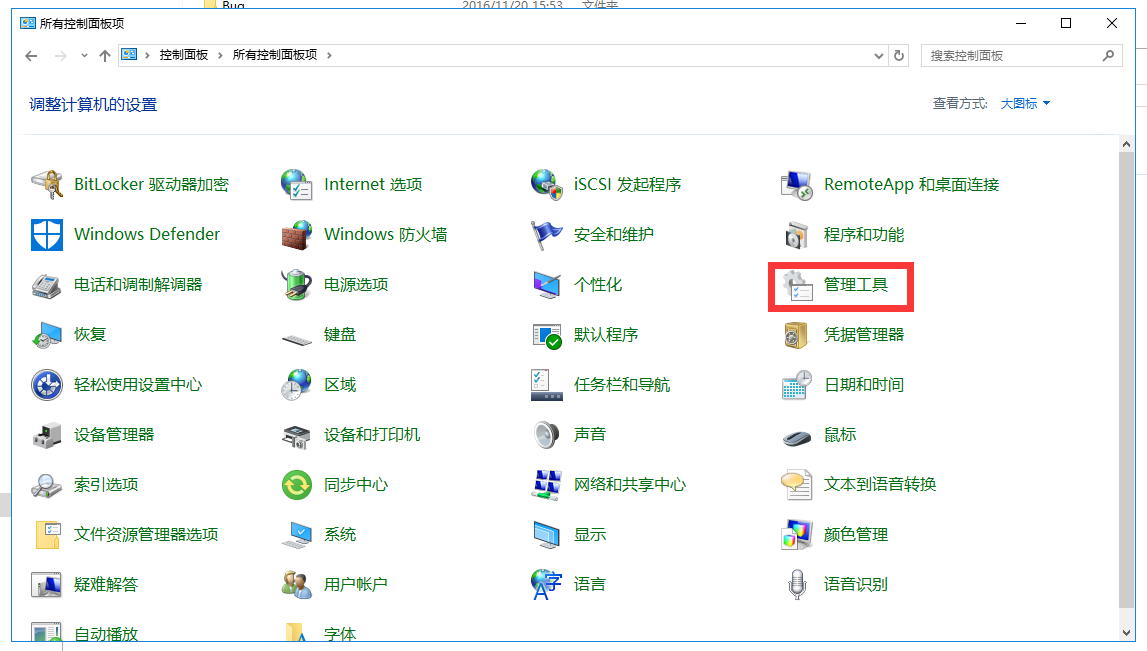This screenshot has width=1147, height=651.
Task: Select the 控制面板 breadcrumb
Action: pyautogui.click(x=184, y=55)
